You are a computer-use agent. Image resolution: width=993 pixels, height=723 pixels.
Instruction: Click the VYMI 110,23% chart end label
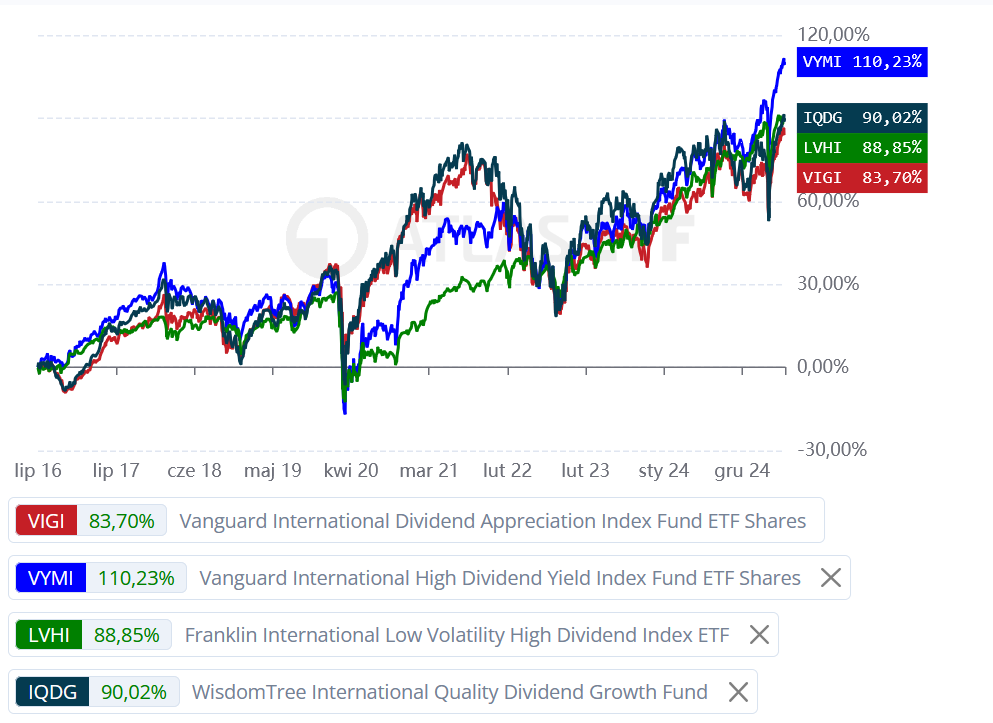[x=862, y=62]
